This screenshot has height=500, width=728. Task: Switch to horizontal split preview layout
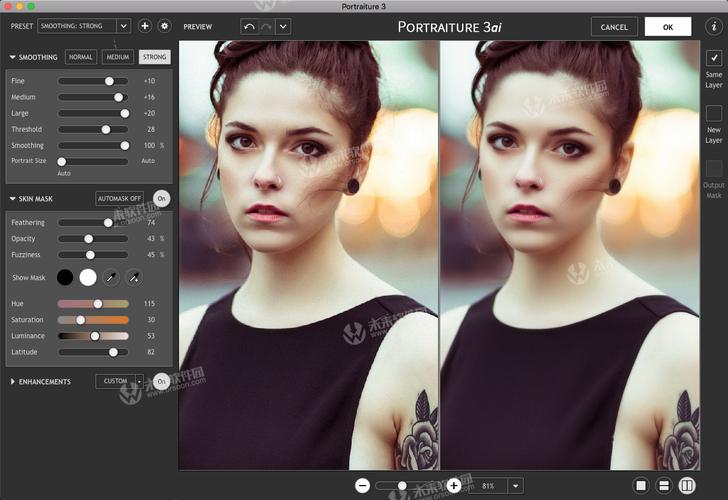click(664, 486)
